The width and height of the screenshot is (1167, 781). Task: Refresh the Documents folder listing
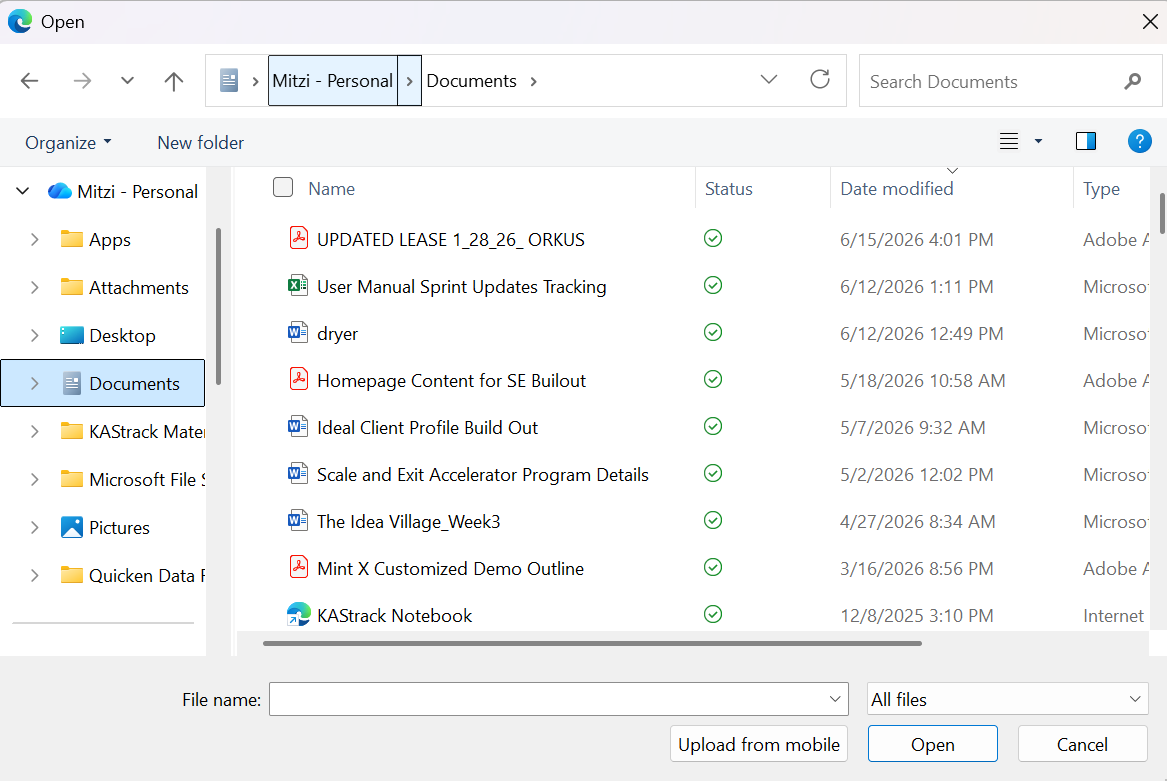tap(819, 80)
